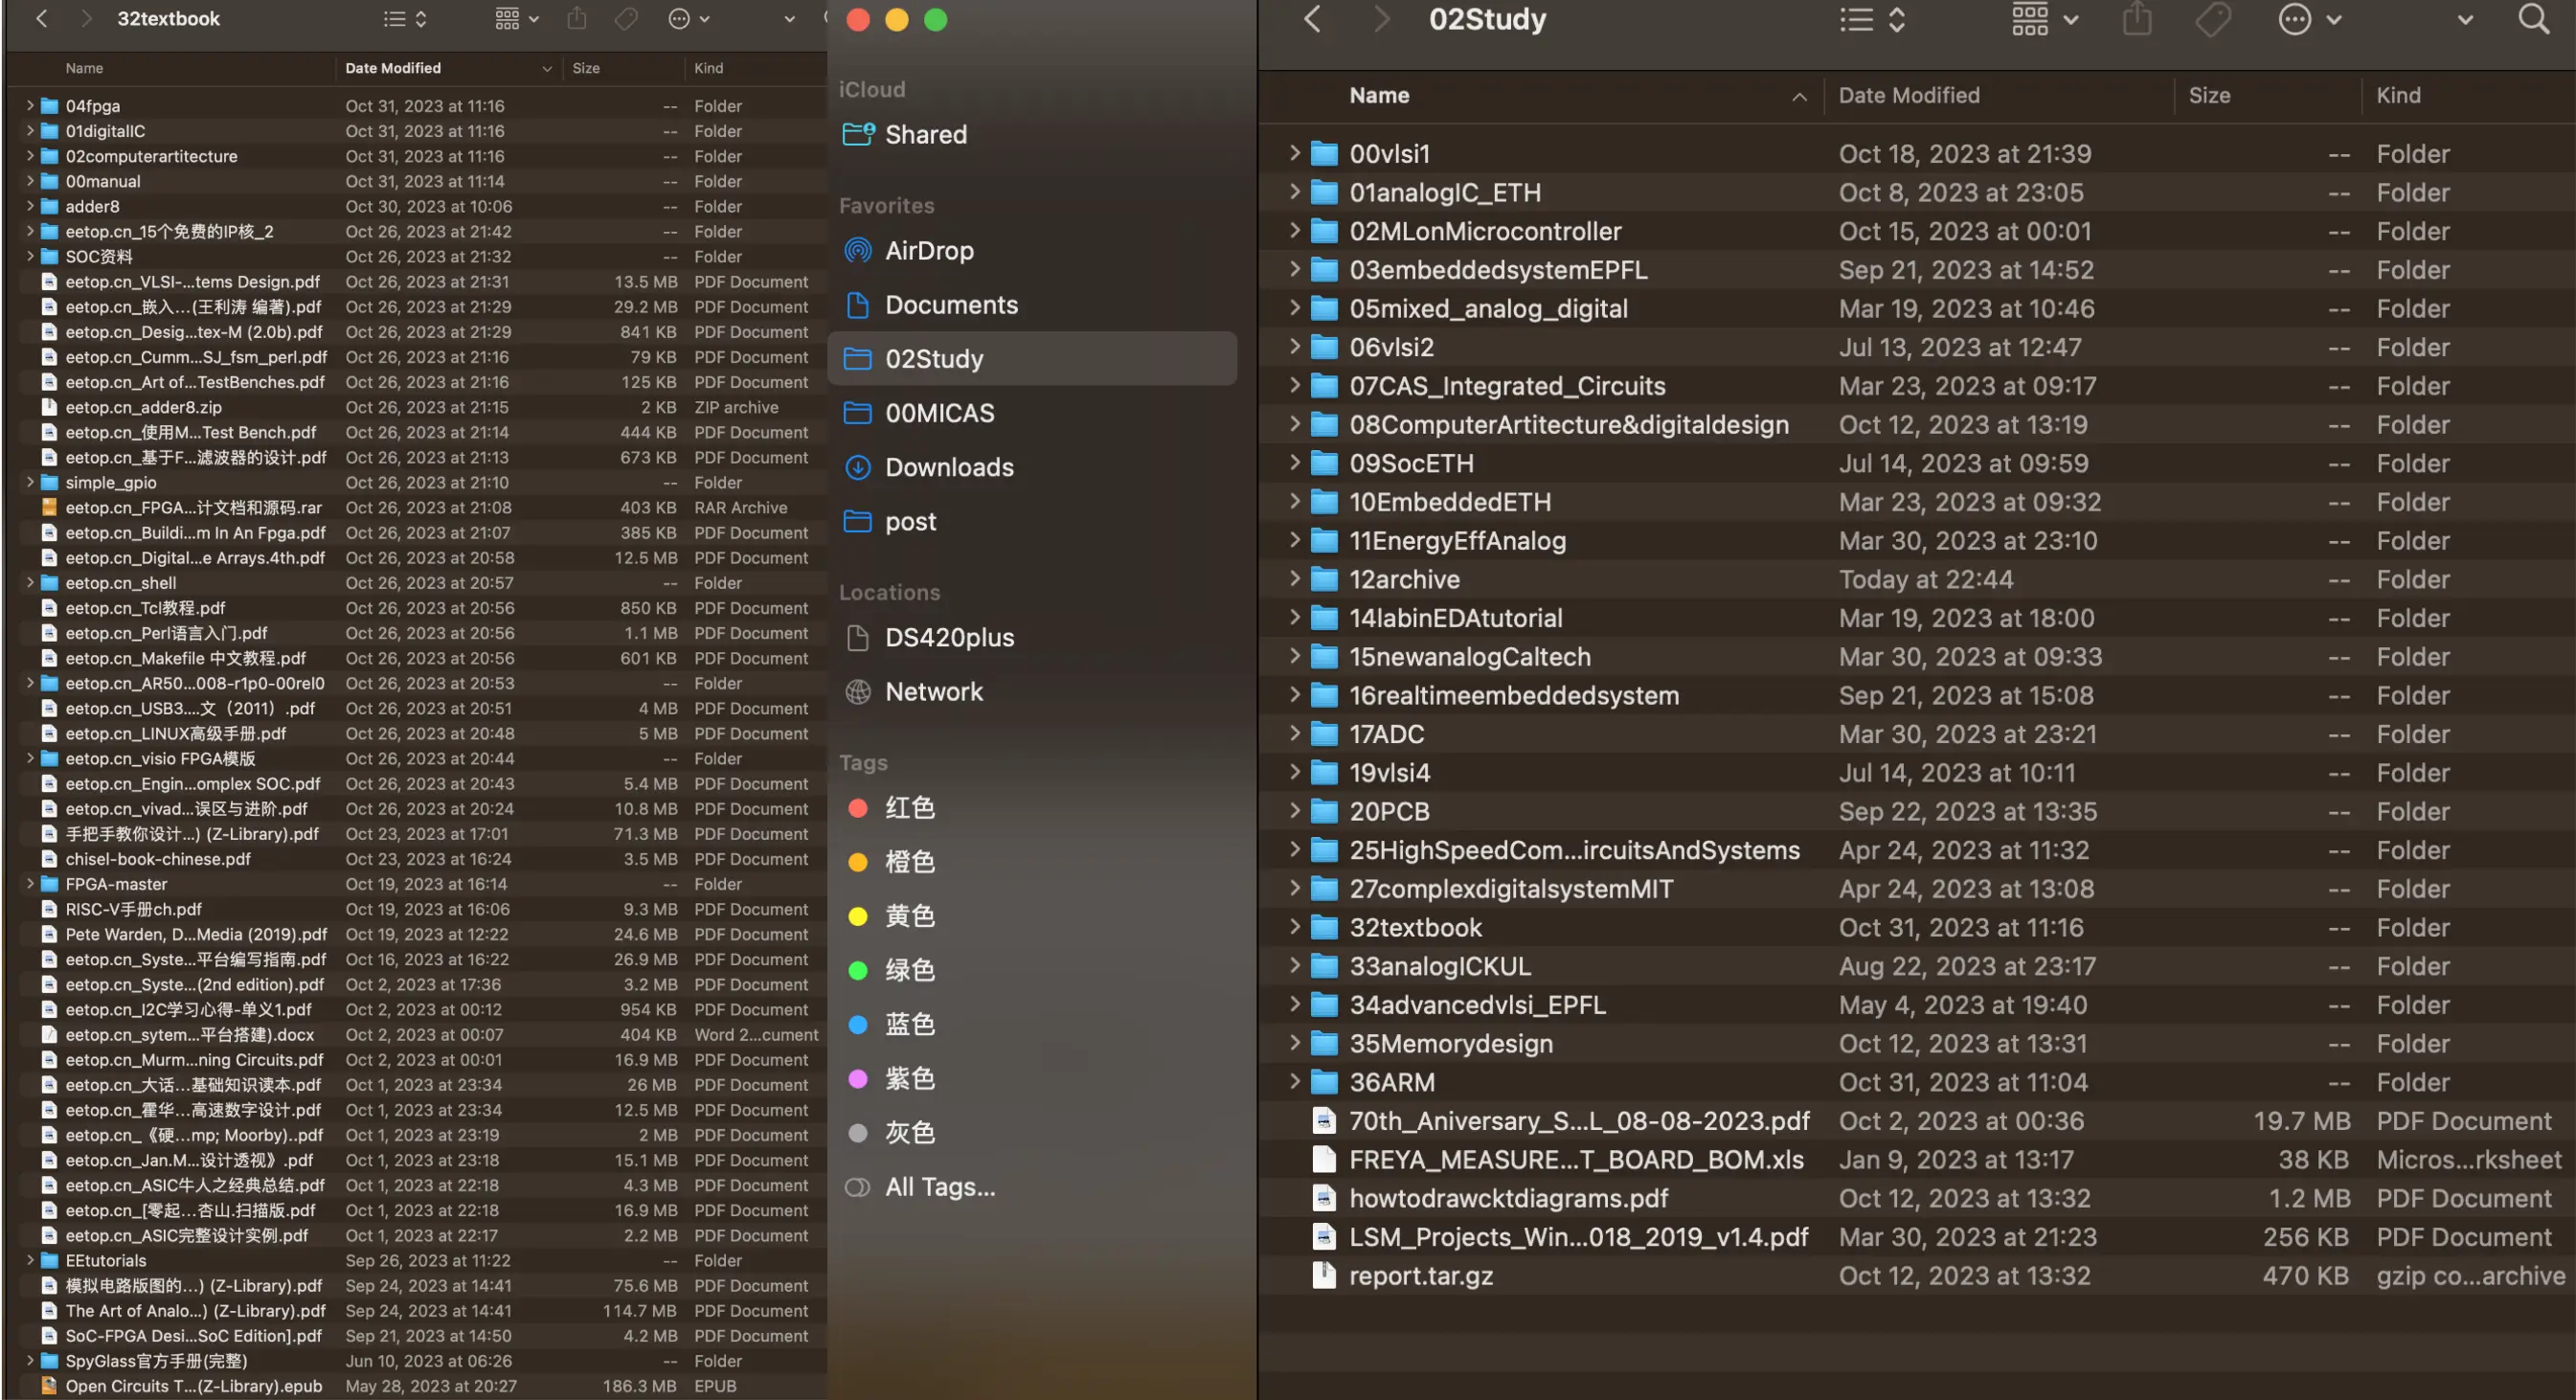Screen dimensions: 2576x1400
Task: Open AirDrop in the sidebar
Action: point(928,250)
